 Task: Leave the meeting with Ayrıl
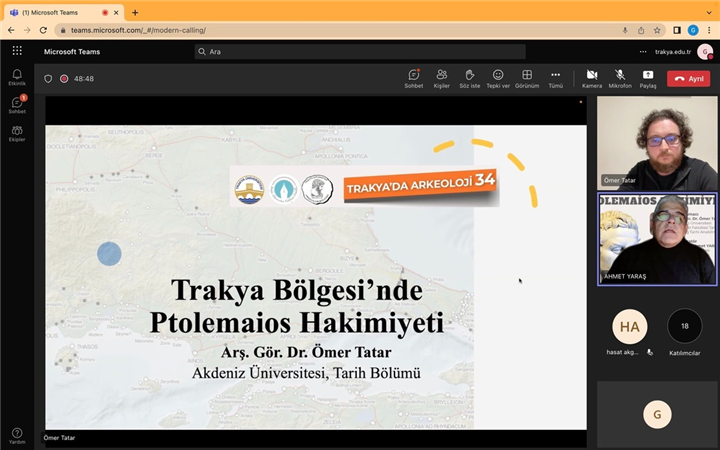tap(689, 79)
